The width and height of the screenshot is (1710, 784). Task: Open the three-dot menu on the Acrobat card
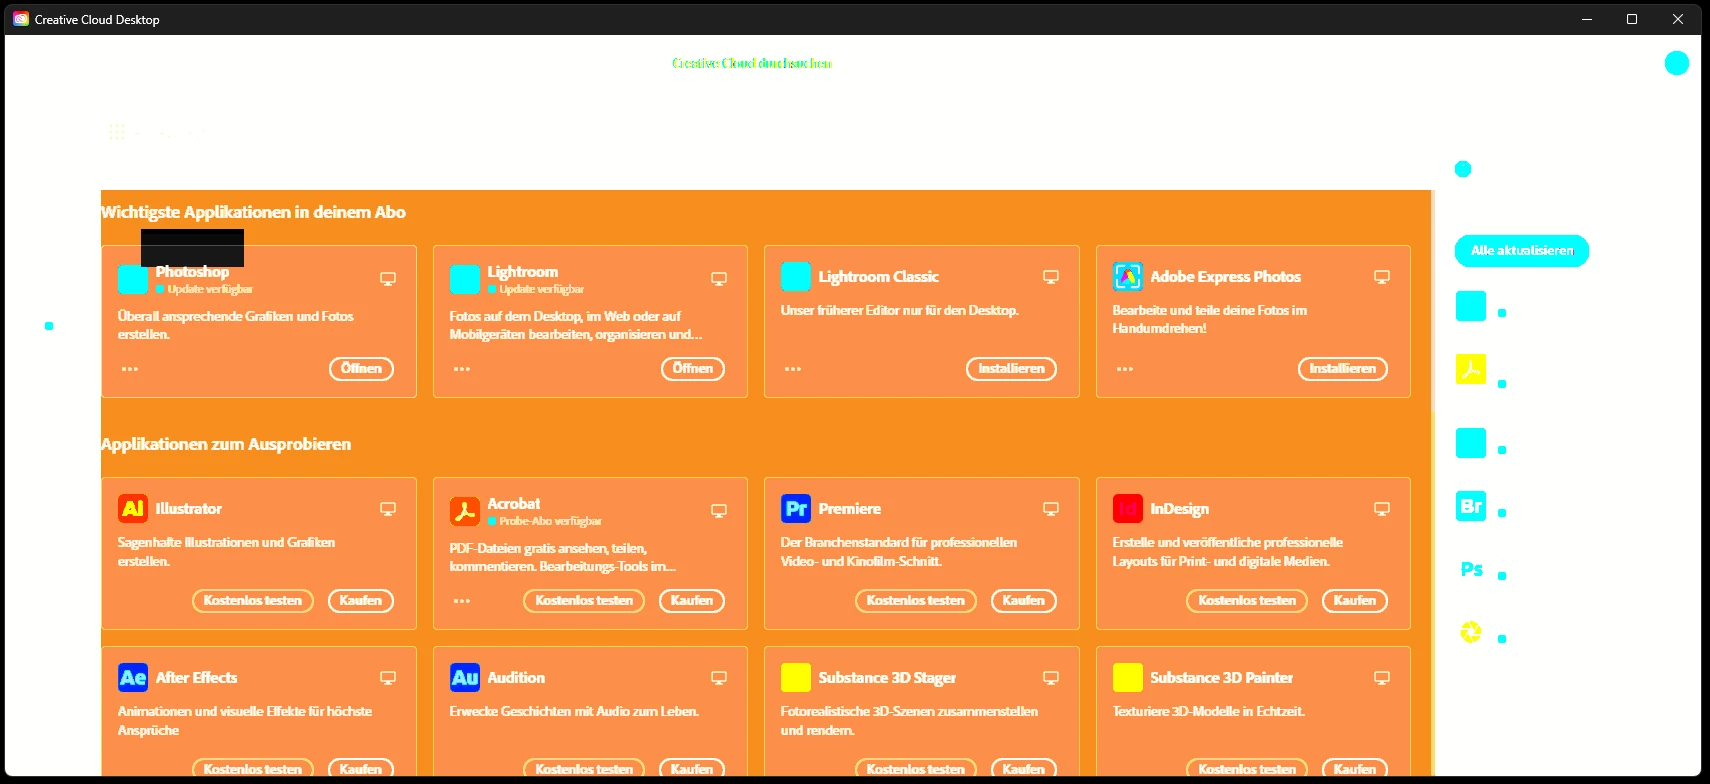(x=462, y=601)
